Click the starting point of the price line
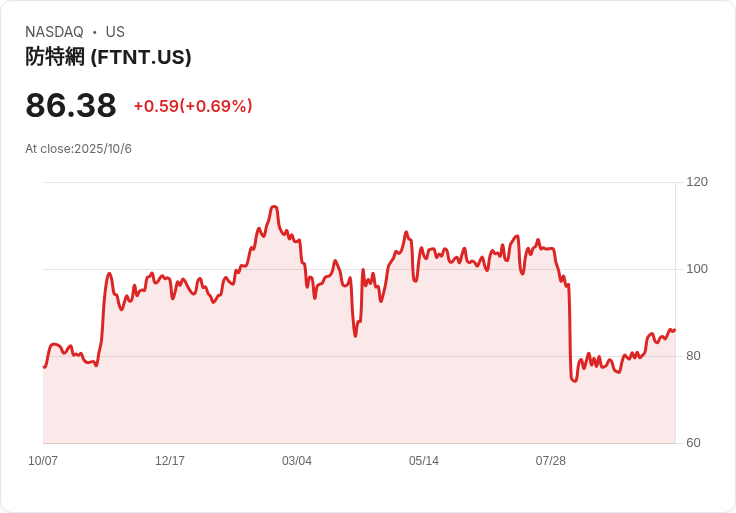Screen dimensions: 736x513 [44, 367]
